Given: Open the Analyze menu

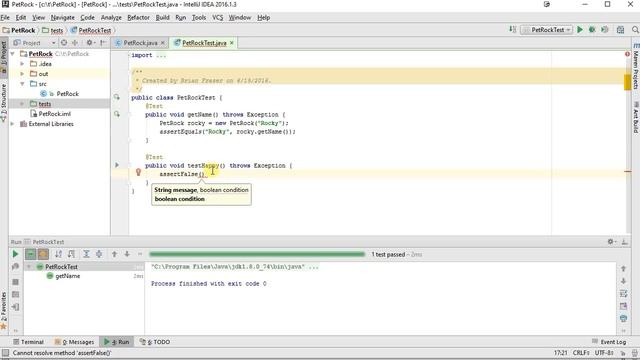Looking at the screenshot, I should (x=111, y=18).
